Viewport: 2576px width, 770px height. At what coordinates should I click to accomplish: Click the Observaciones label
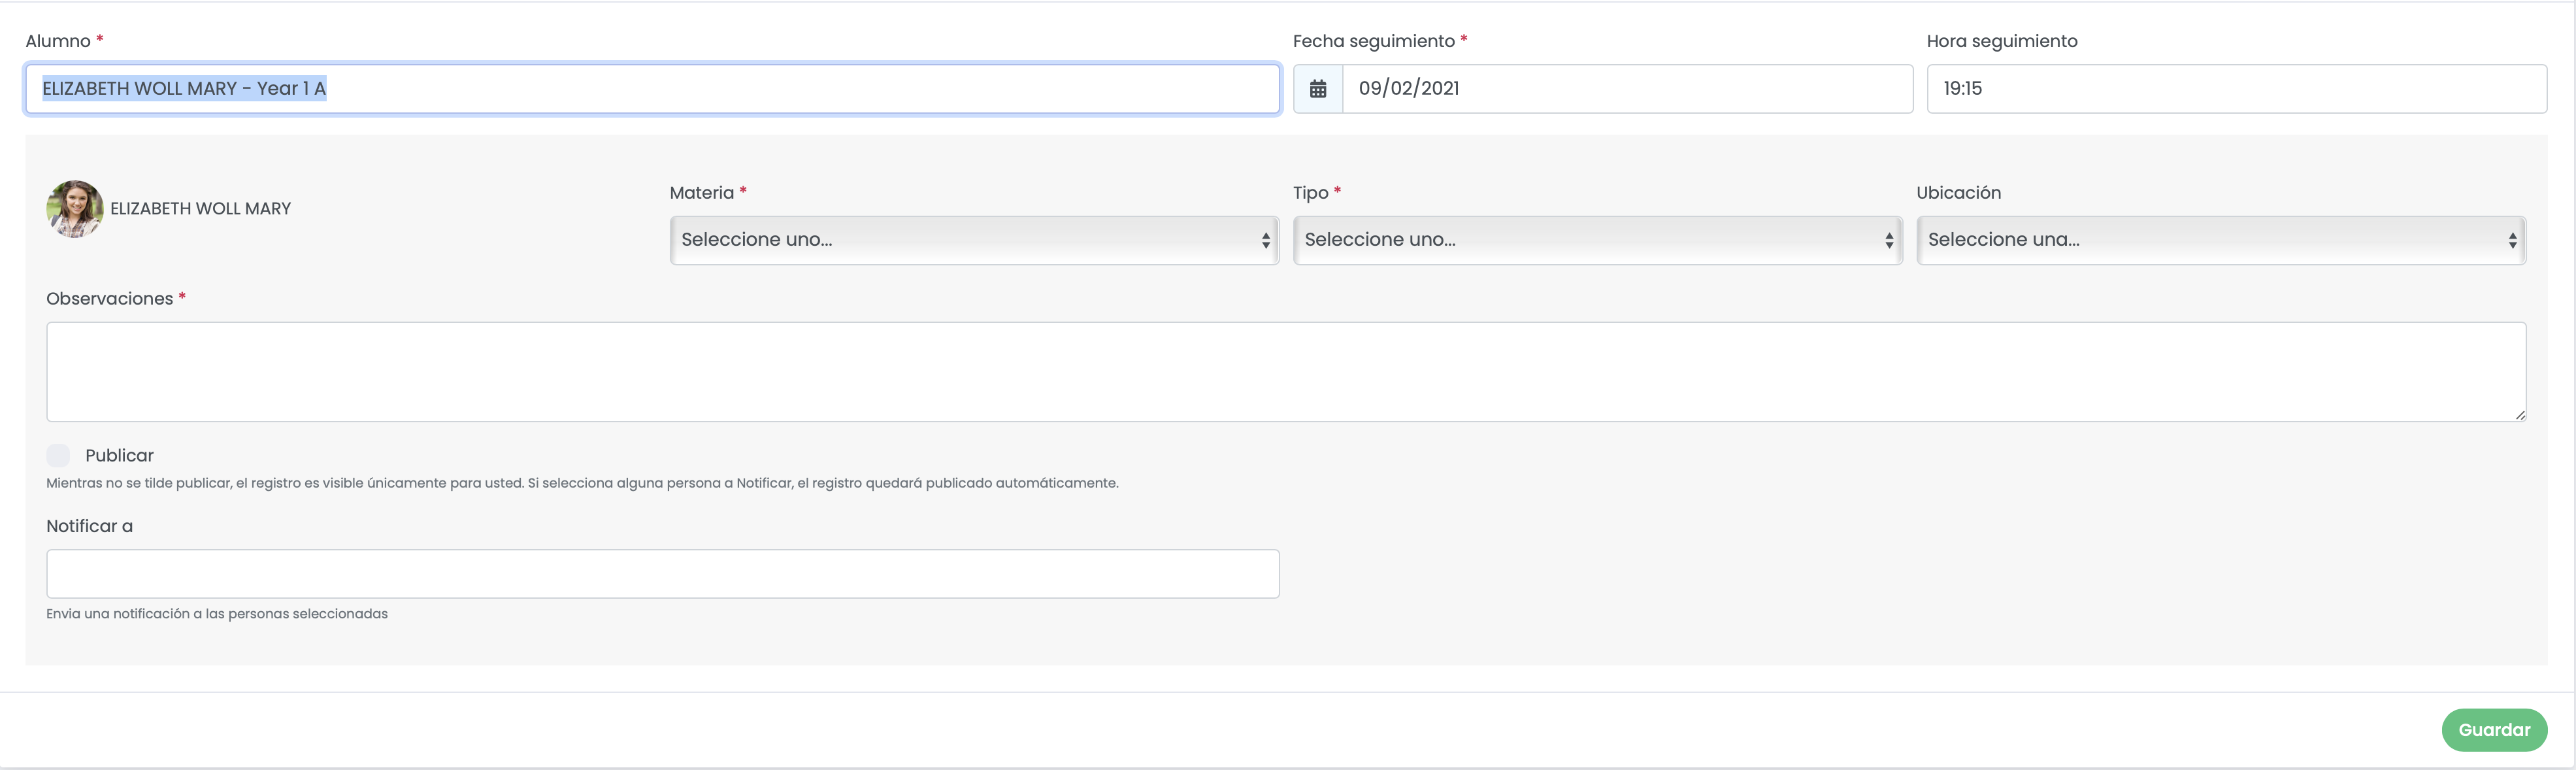109,299
